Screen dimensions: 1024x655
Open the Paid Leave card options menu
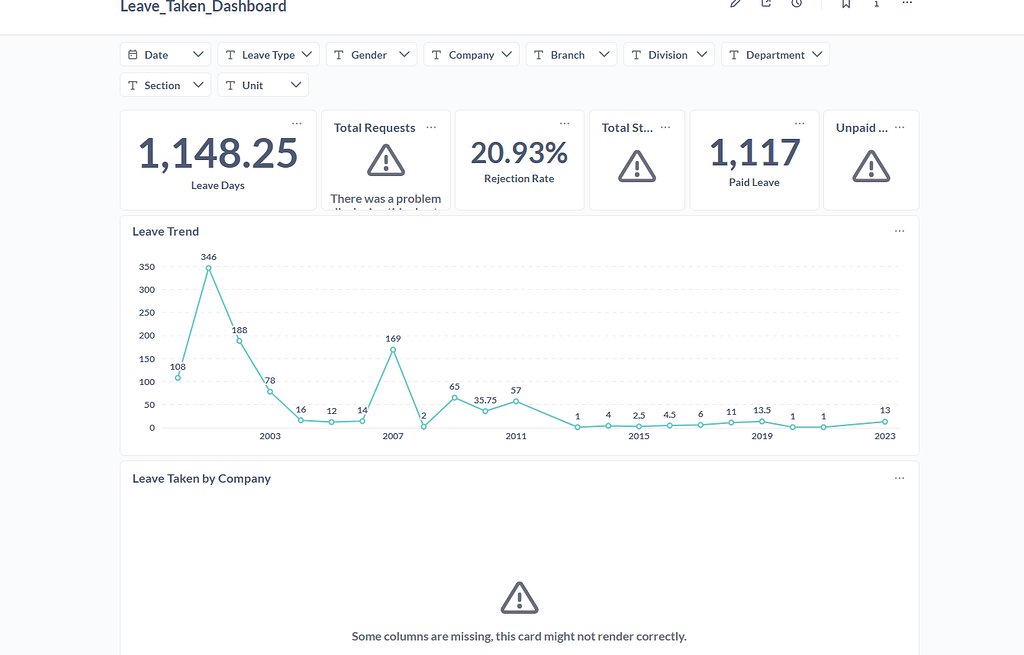[x=799, y=121]
